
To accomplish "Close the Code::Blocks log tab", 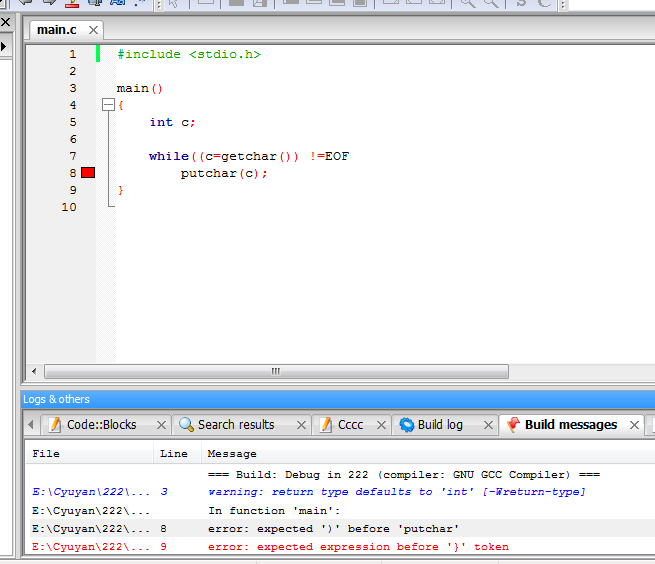I will [x=161, y=425].
